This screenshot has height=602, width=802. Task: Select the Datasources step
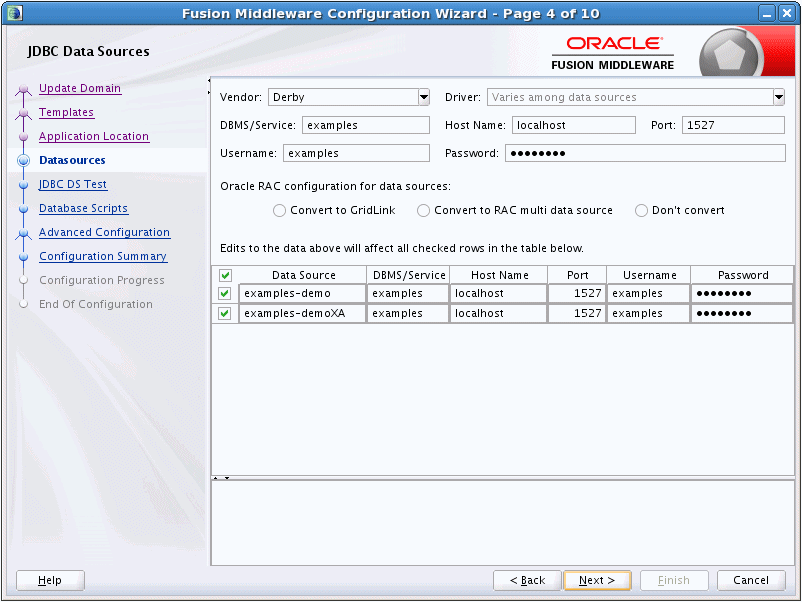tap(72, 161)
